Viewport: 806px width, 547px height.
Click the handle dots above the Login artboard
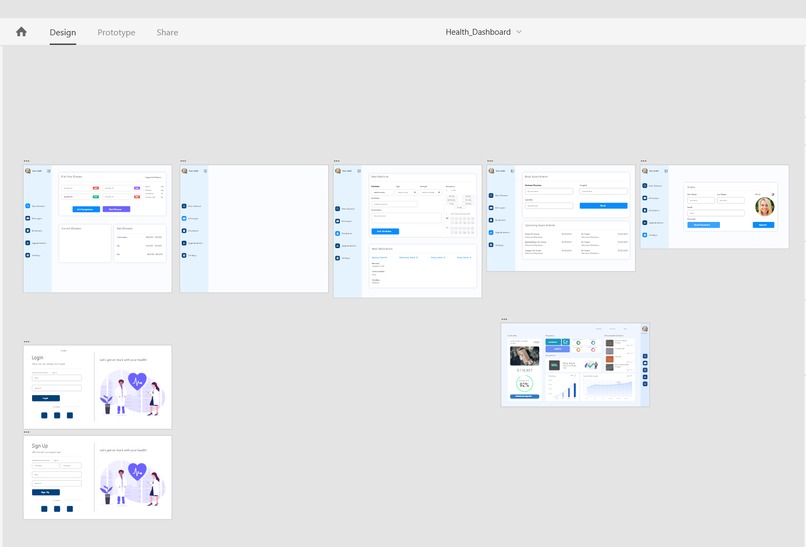tap(27, 341)
